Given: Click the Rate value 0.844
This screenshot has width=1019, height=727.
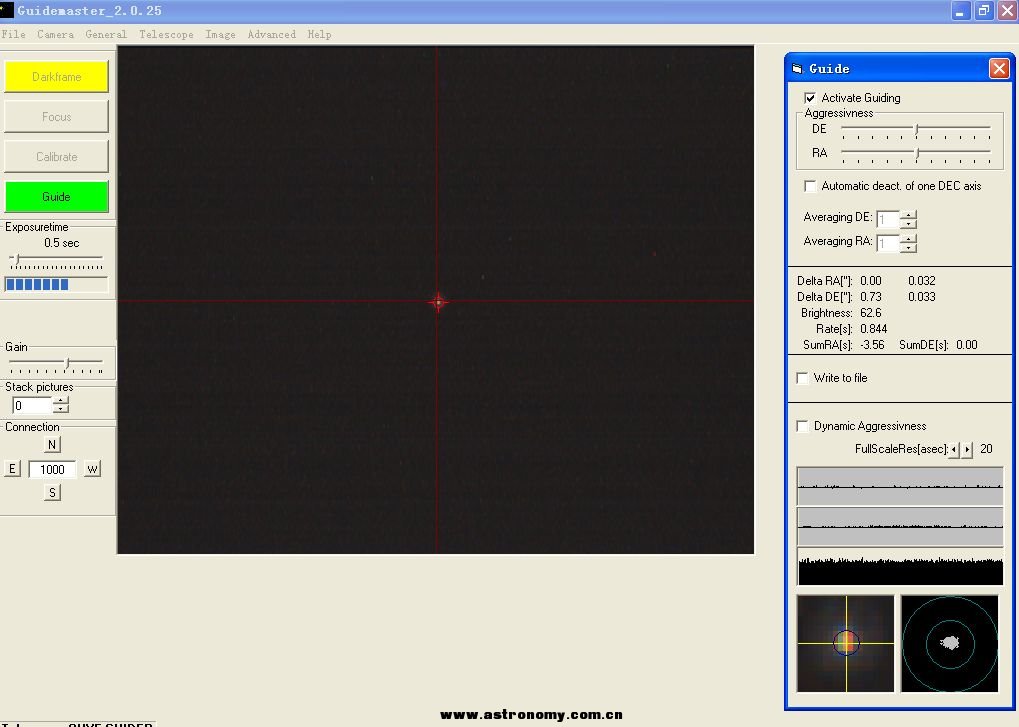Looking at the screenshot, I should click(x=873, y=329).
